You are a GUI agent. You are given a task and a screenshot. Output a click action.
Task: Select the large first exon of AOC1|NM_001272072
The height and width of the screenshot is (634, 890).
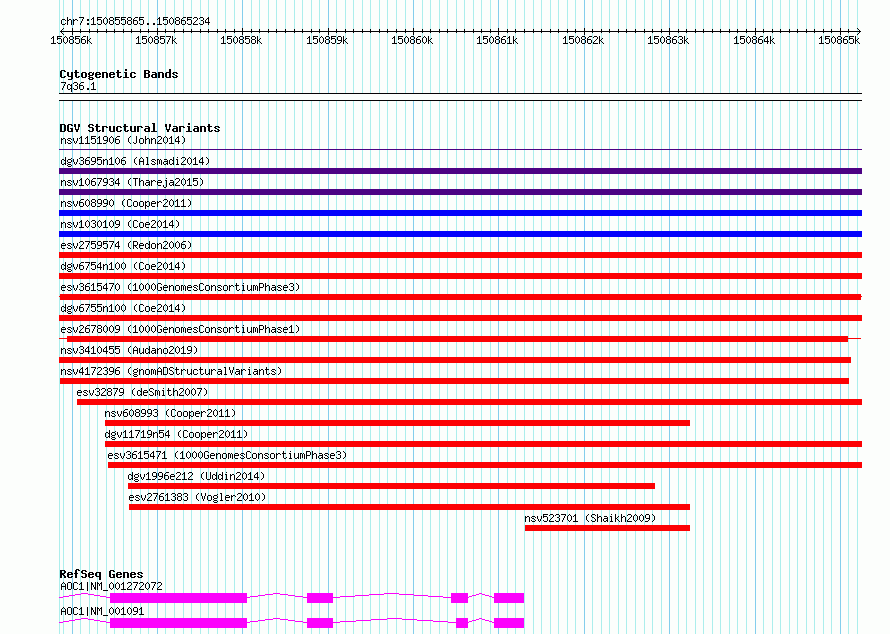click(178, 598)
